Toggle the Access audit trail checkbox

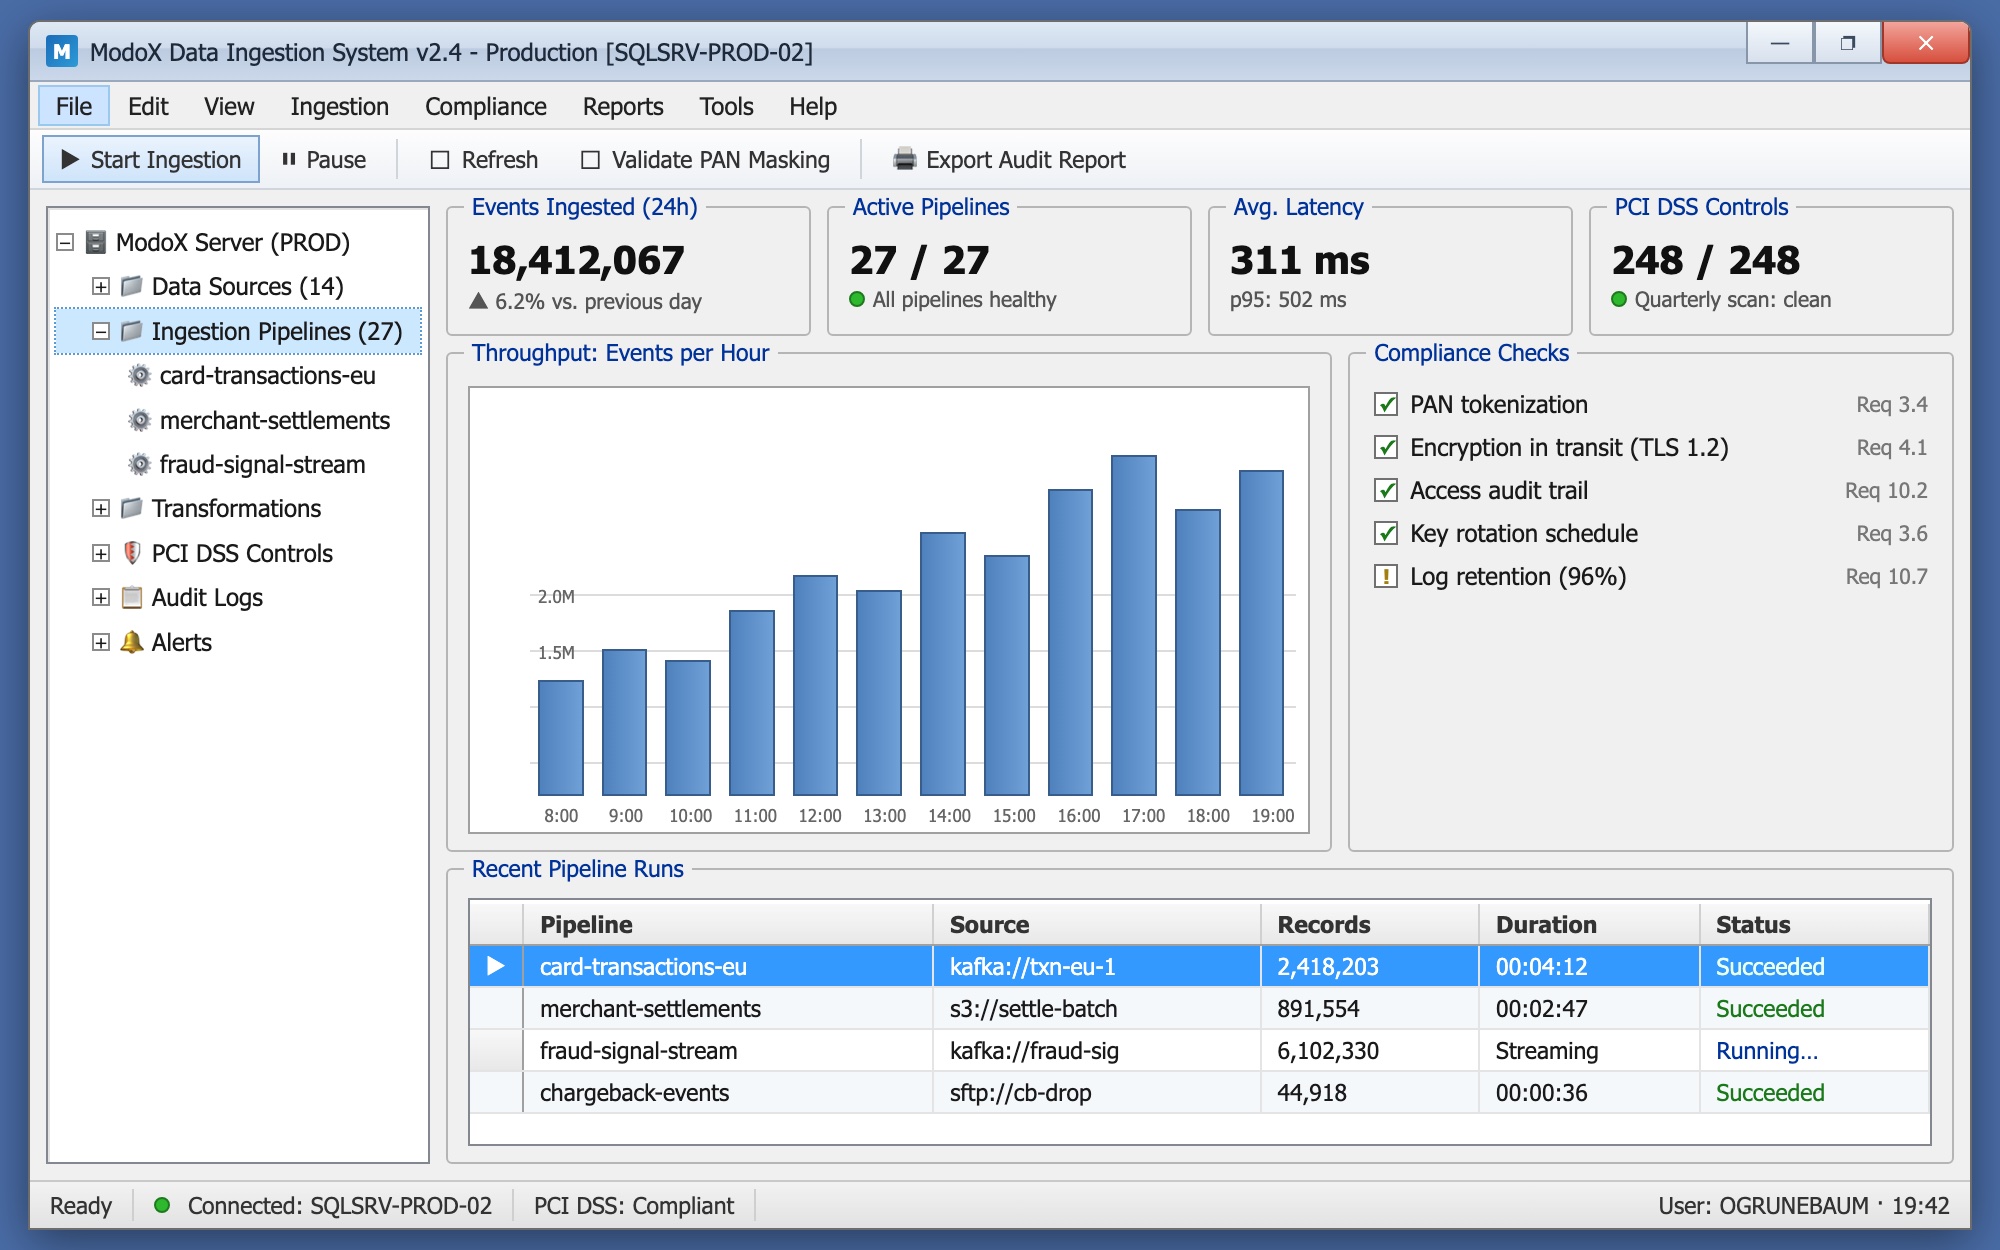pyautogui.click(x=1386, y=491)
